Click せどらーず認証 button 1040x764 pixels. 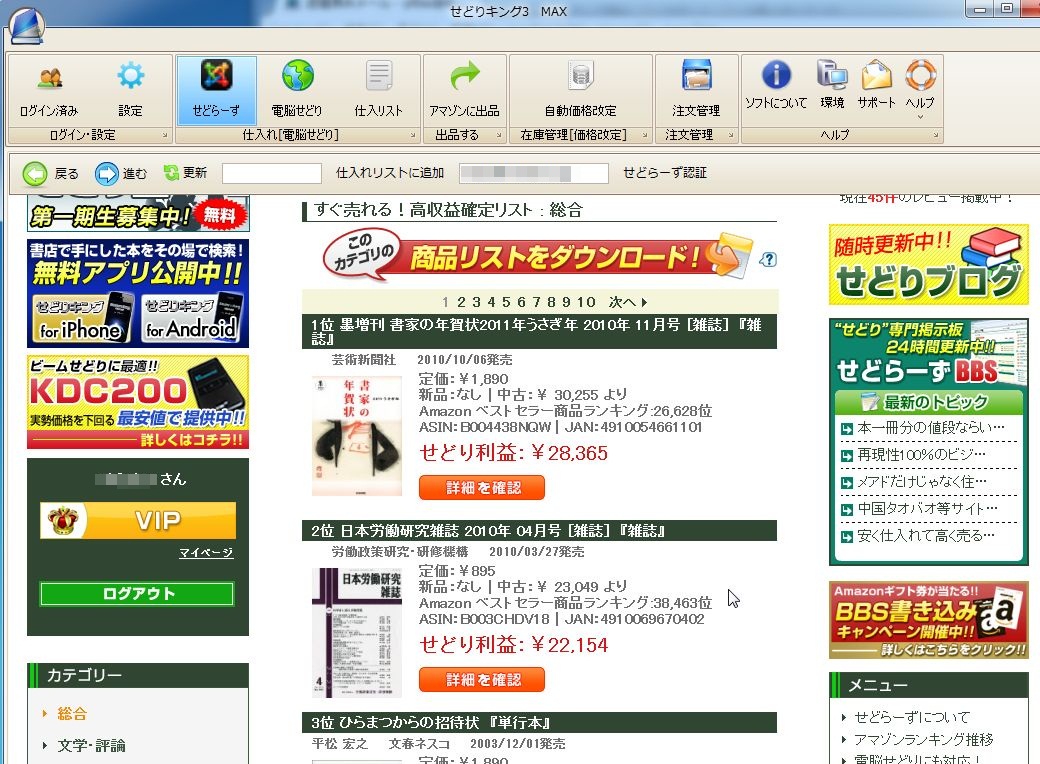[665, 173]
